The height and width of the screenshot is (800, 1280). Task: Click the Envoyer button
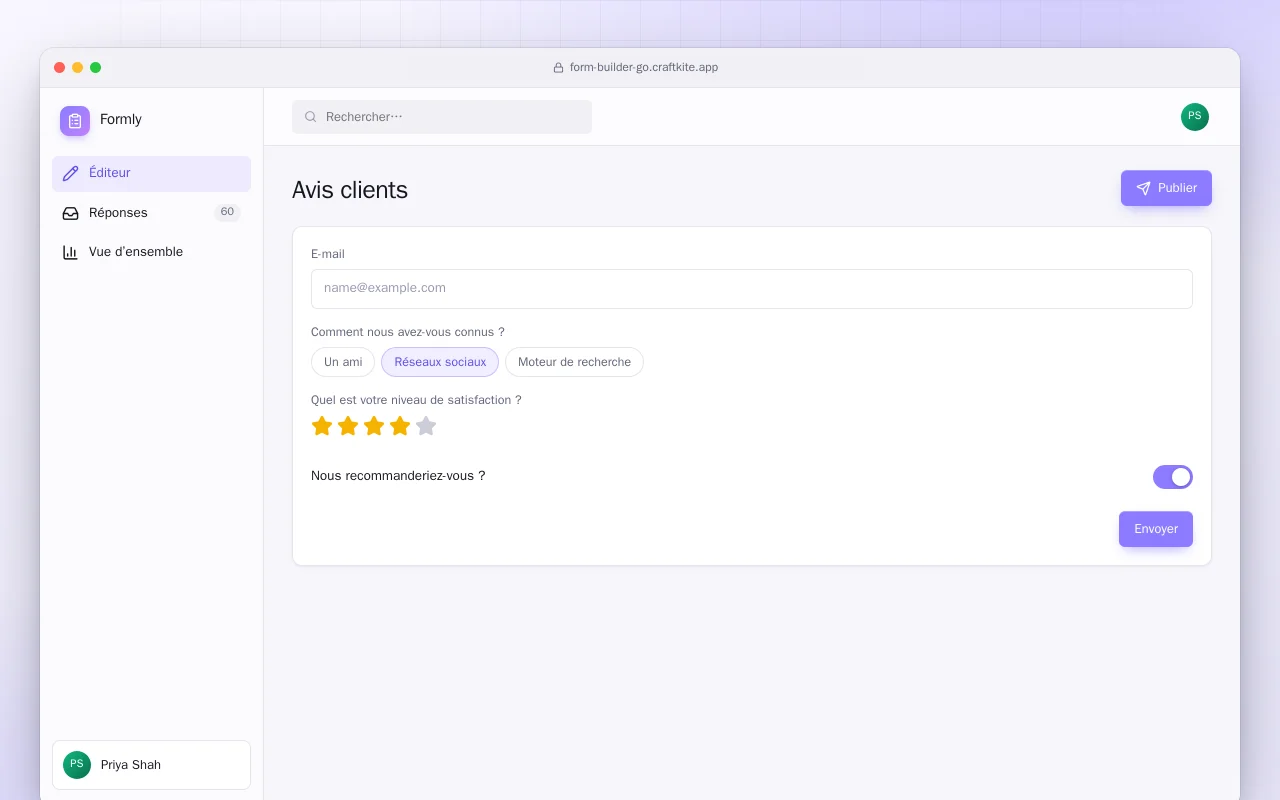click(1156, 529)
